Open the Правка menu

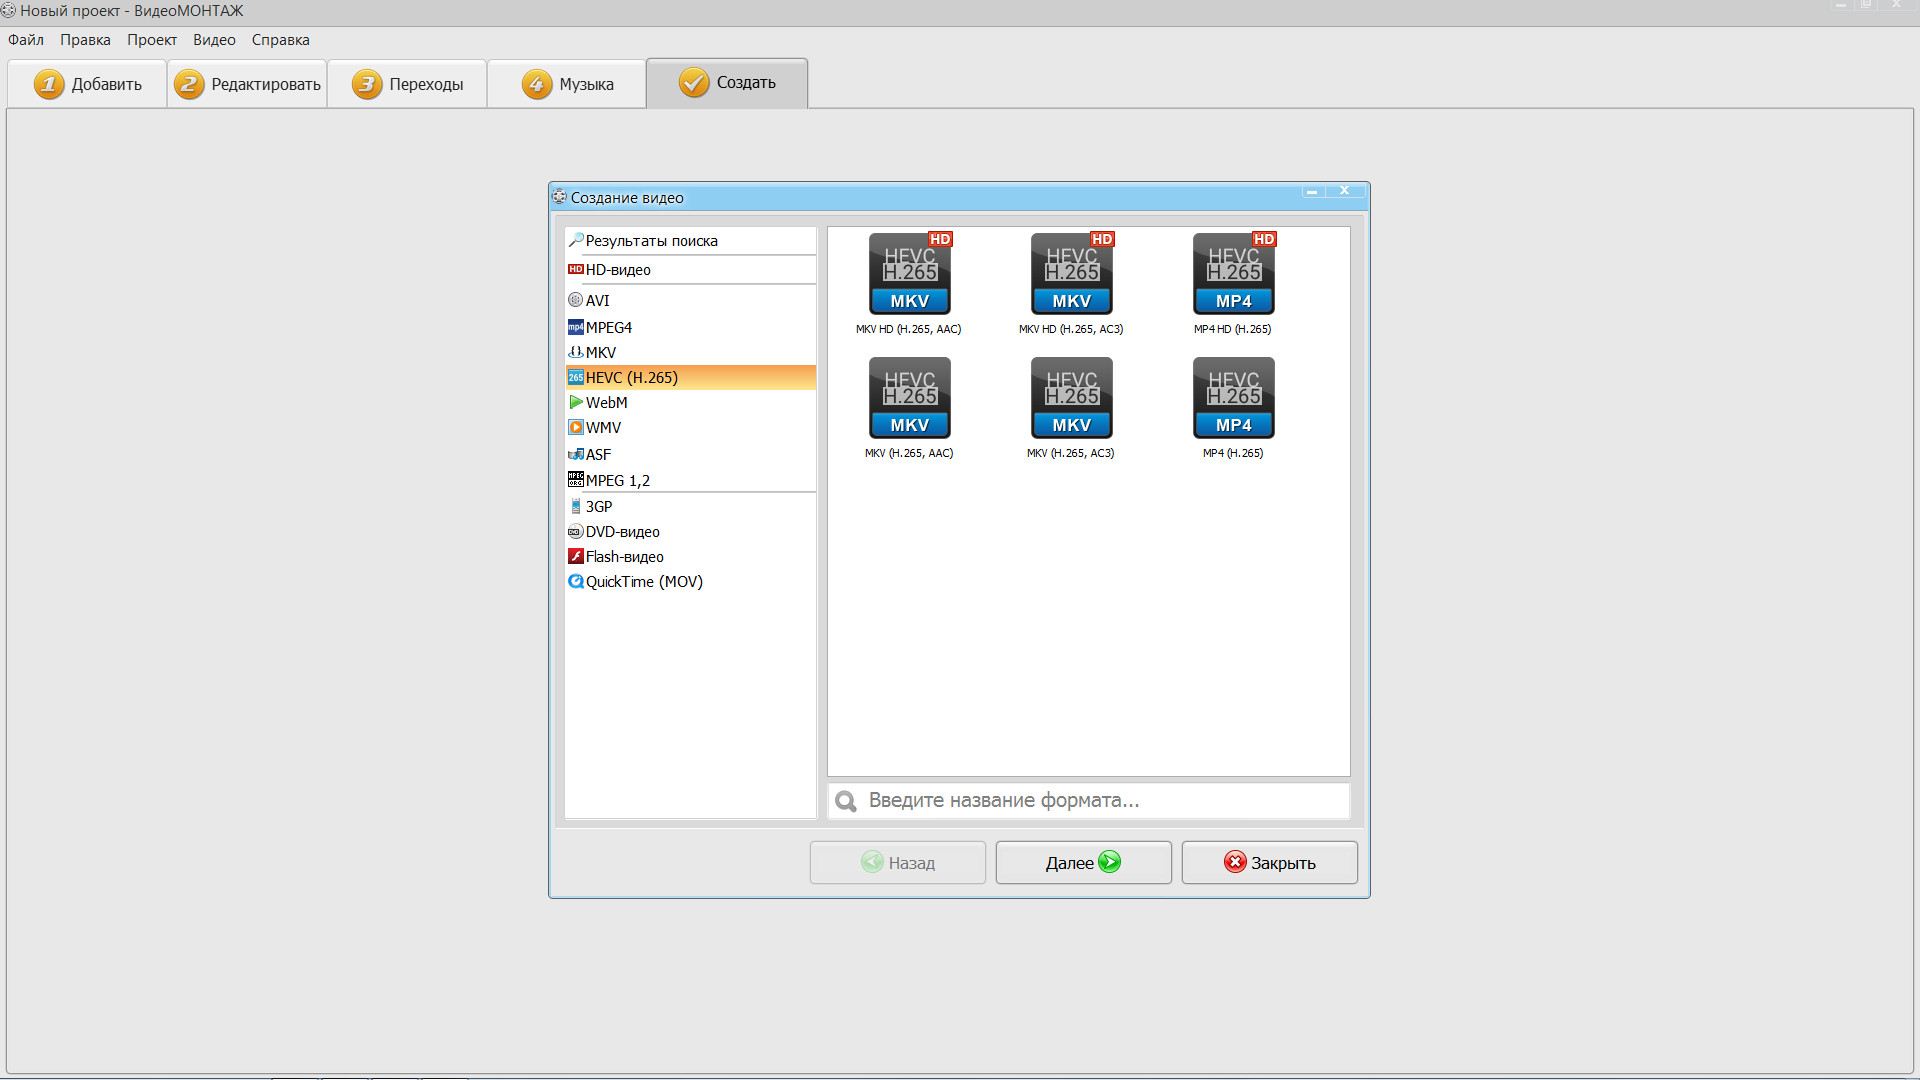click(85, 40)
